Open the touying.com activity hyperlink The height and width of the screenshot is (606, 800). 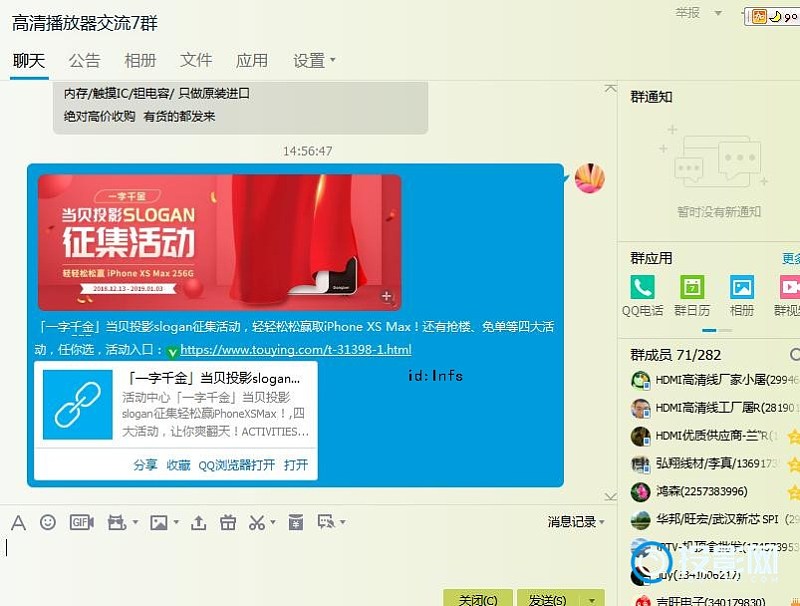[296, 350]
